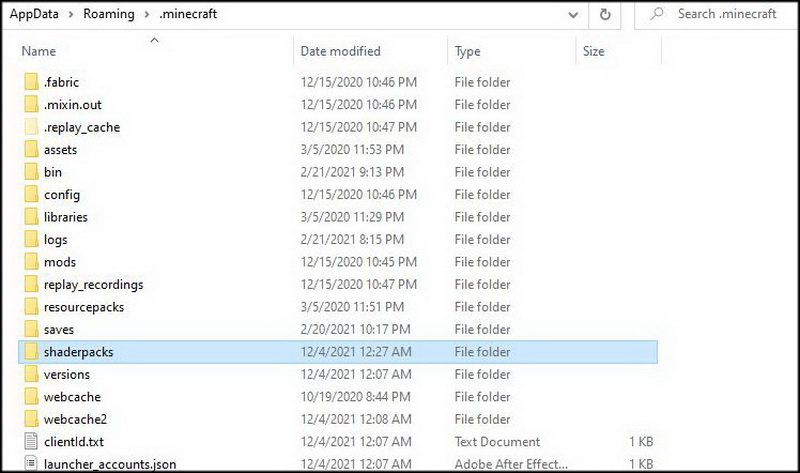This screenshot has width=800, height=473.
Task: Select the assets folder name
Action: tap(60, 150)
